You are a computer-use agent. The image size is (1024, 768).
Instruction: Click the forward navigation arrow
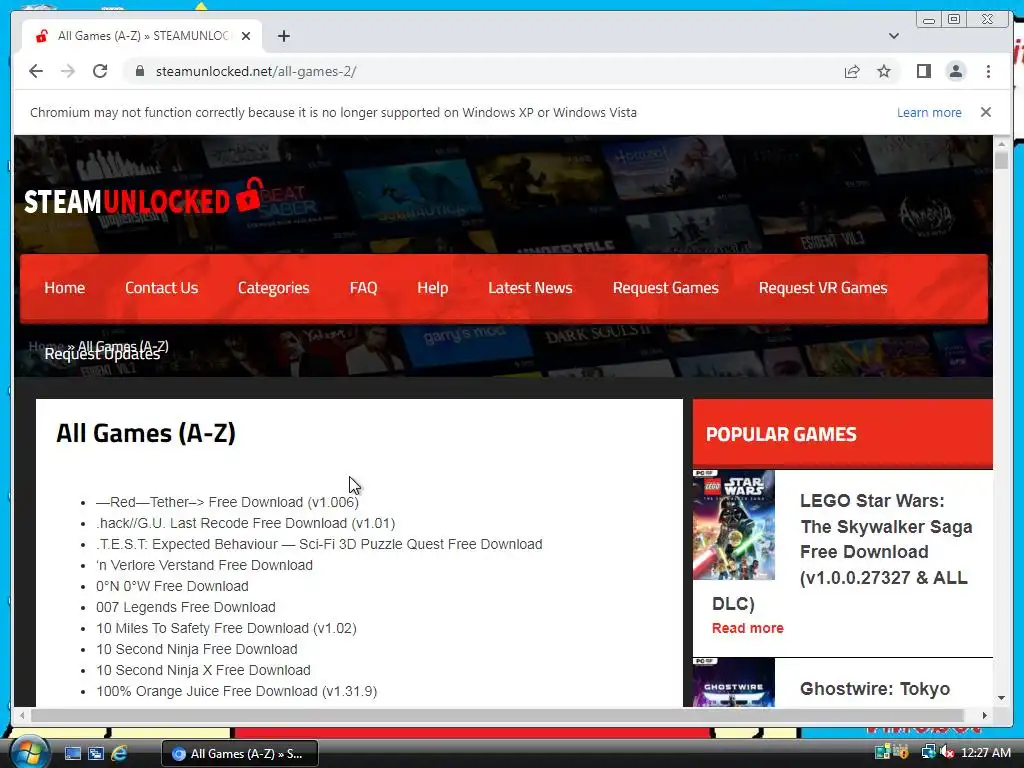(x=68, y=71)
